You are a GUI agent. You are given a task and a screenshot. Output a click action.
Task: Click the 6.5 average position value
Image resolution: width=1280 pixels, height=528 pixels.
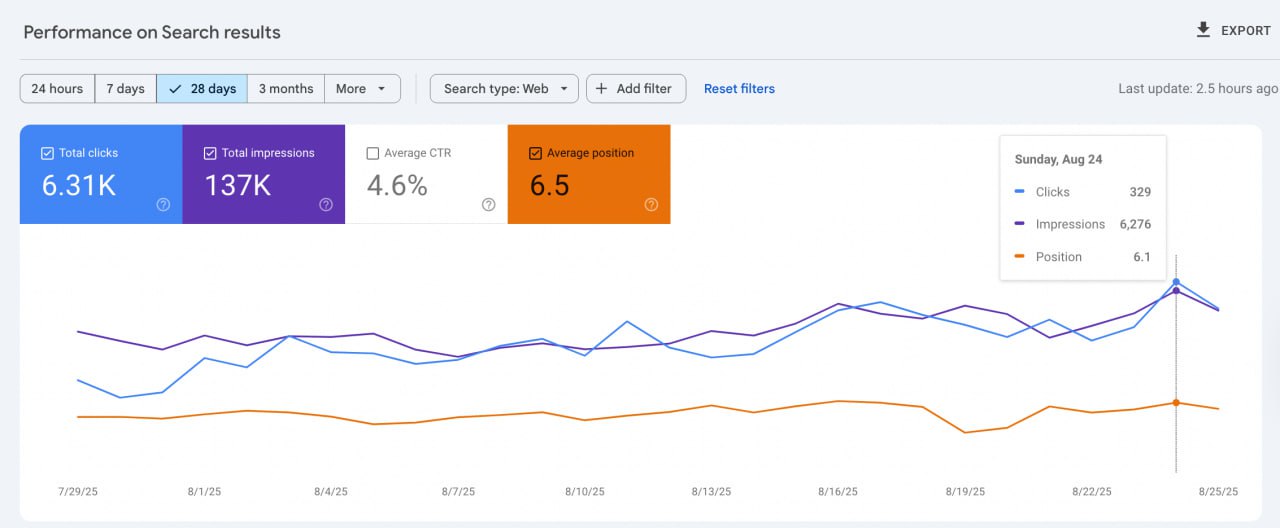pos(549,185)
